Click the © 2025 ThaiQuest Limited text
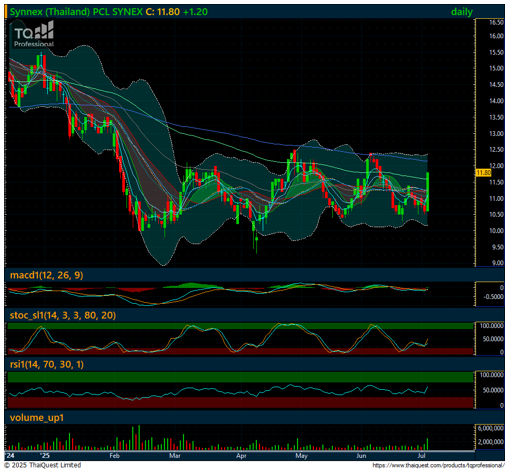This screenshot has height=473, width=509. point(43,465)
